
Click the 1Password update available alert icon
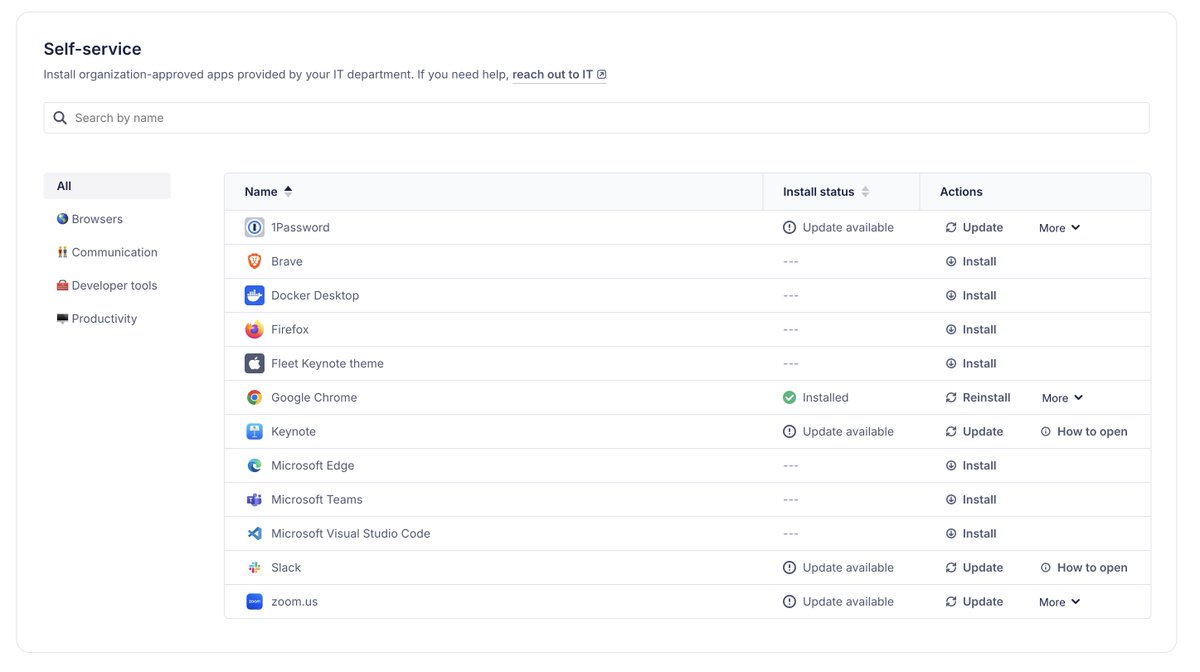(x=790, y=228)
